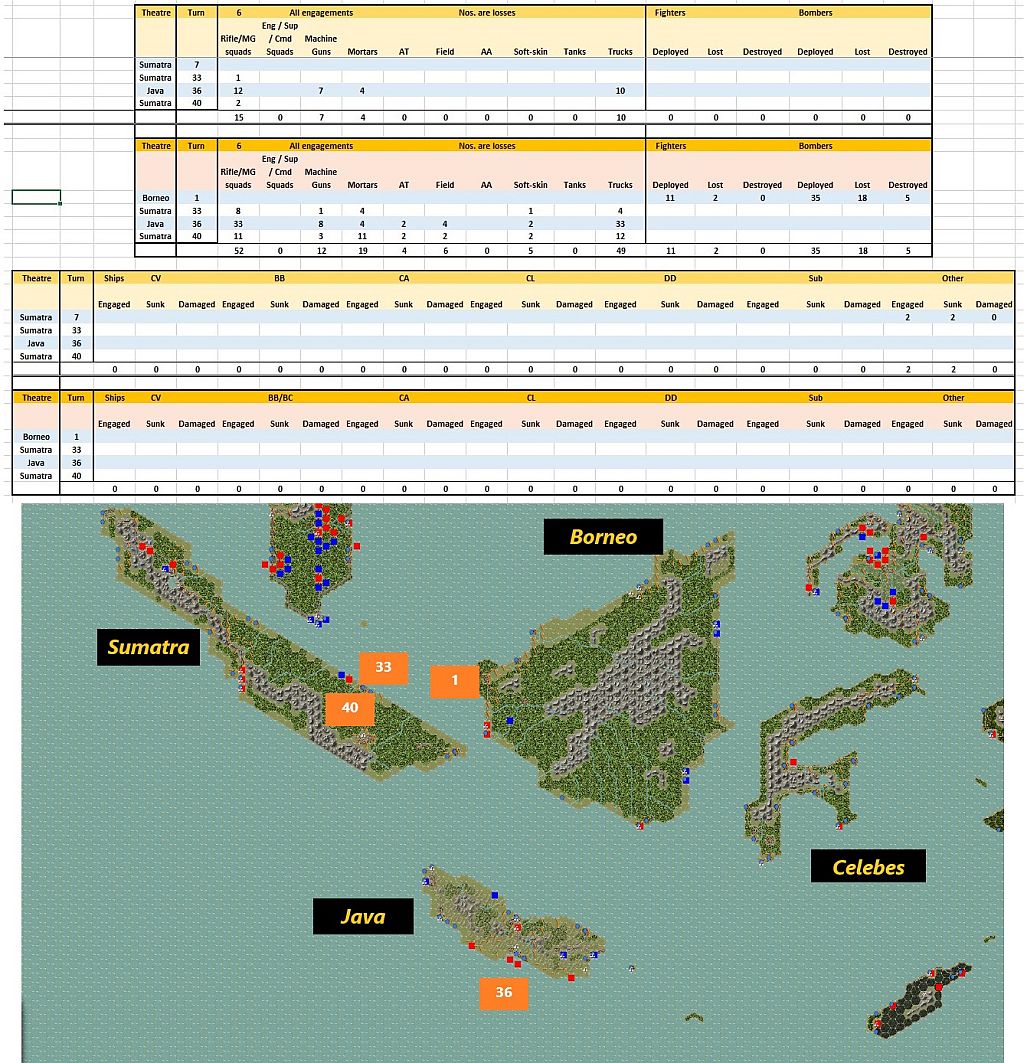Image resolution: width=1024 pixels, height=1063 pixels.
Task: Click Mortars 11 in Sumatra turn 40 row
Action: 363,237
